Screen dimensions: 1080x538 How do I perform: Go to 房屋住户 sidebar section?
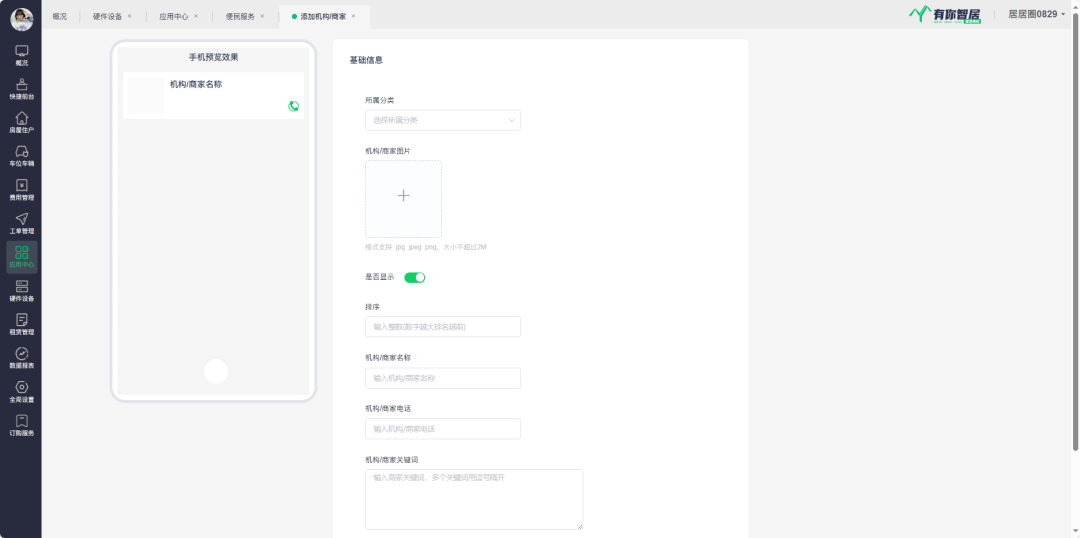coord(21,122)
